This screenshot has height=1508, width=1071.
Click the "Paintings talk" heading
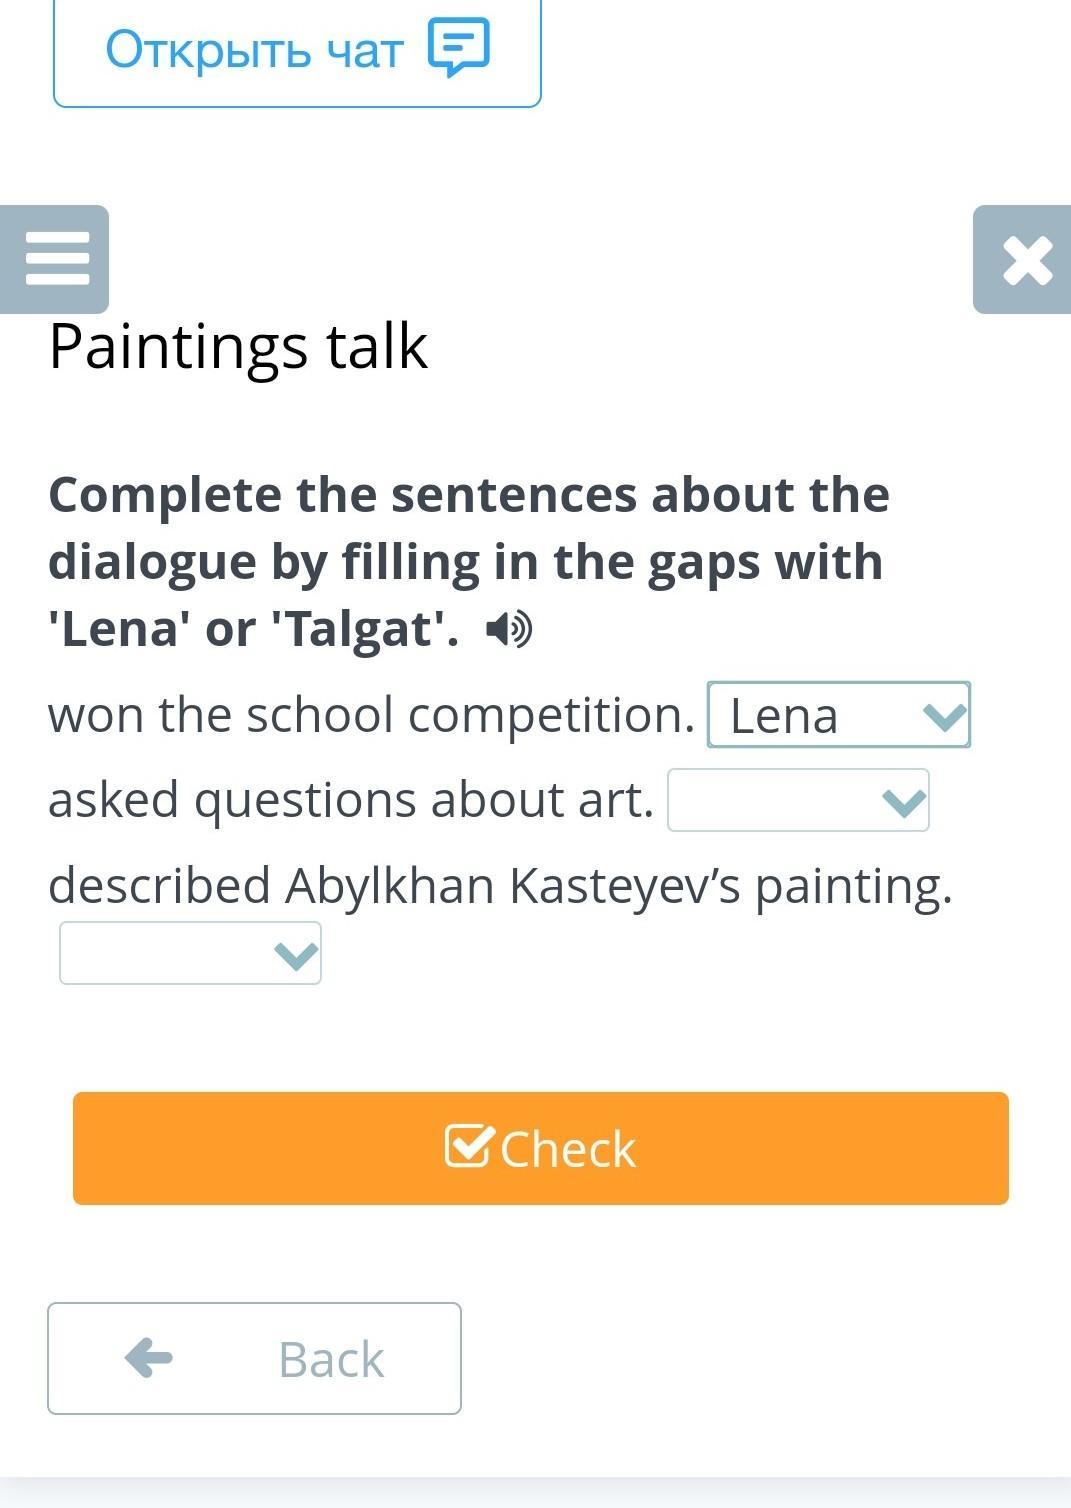pyautogui.click(x=238, y=346)
